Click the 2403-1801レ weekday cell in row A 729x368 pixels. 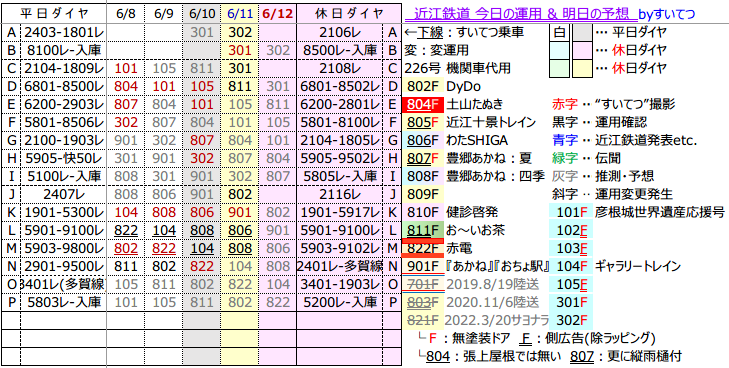click(64, 33)
